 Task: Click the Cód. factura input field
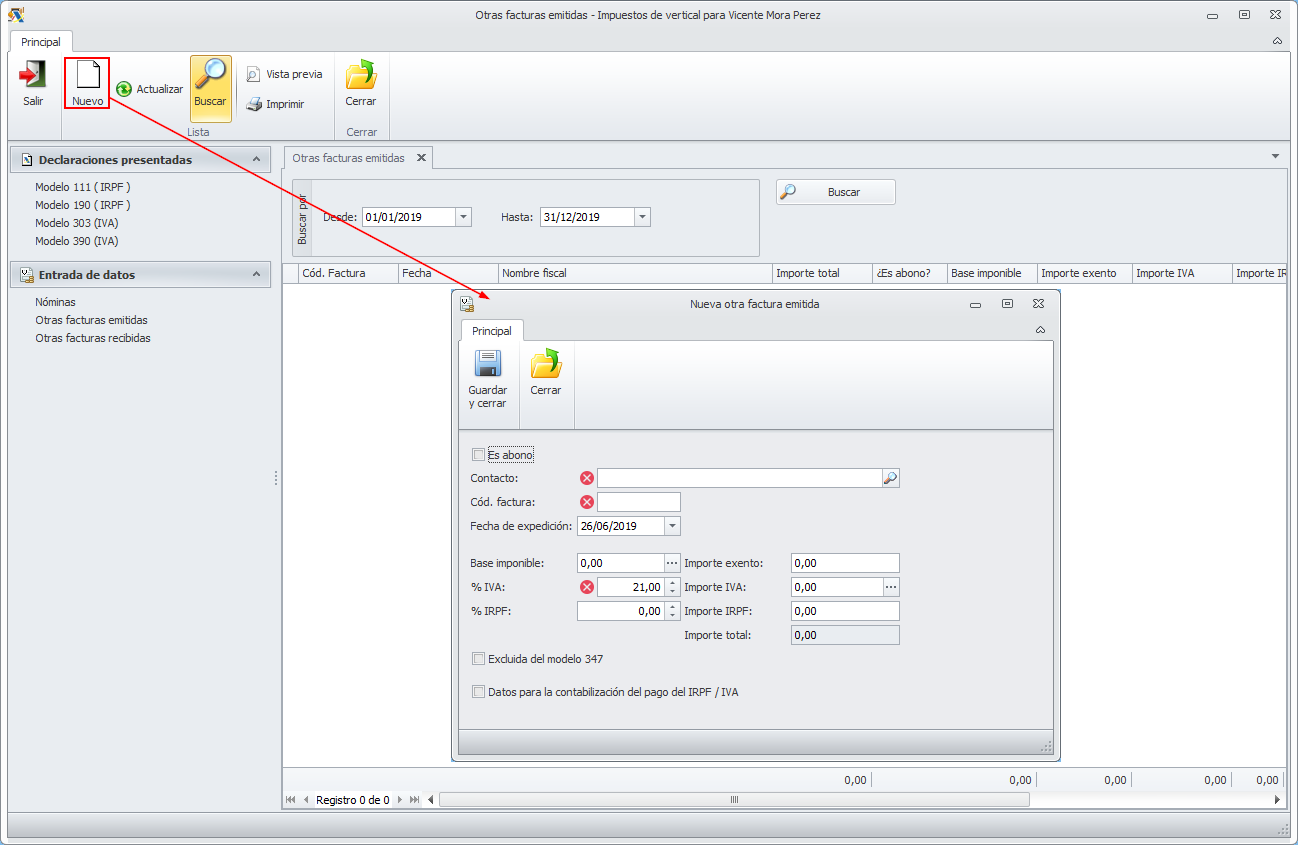click(639, 502)
